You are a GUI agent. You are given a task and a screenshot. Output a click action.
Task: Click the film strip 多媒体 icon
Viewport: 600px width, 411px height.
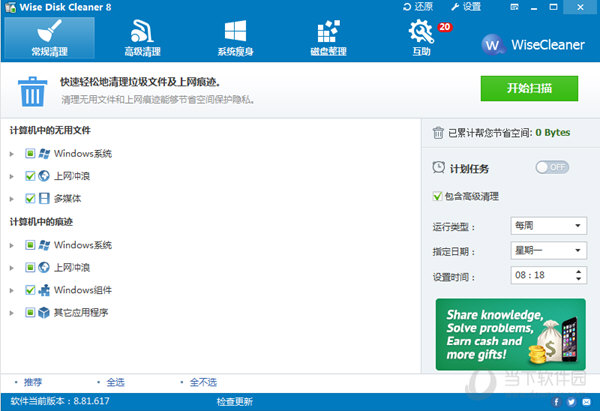point(44,198)
